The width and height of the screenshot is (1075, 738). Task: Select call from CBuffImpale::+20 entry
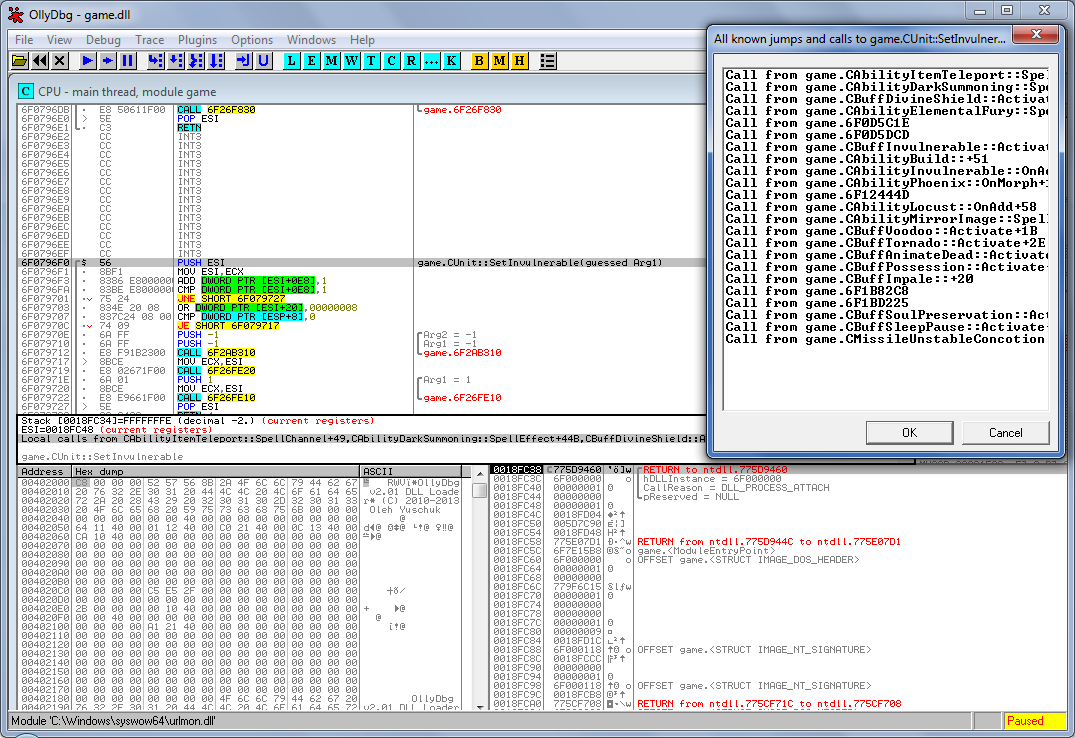(886, 279)
